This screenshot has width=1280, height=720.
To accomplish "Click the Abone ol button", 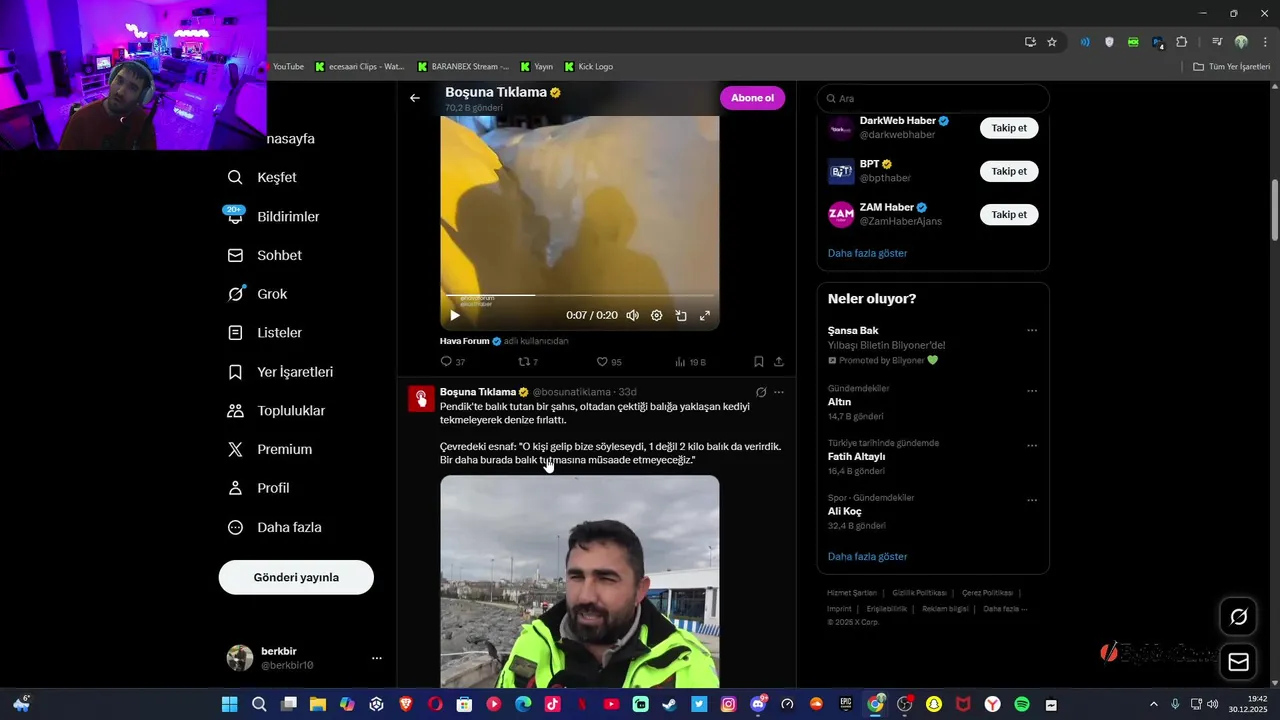I will 752,98.
